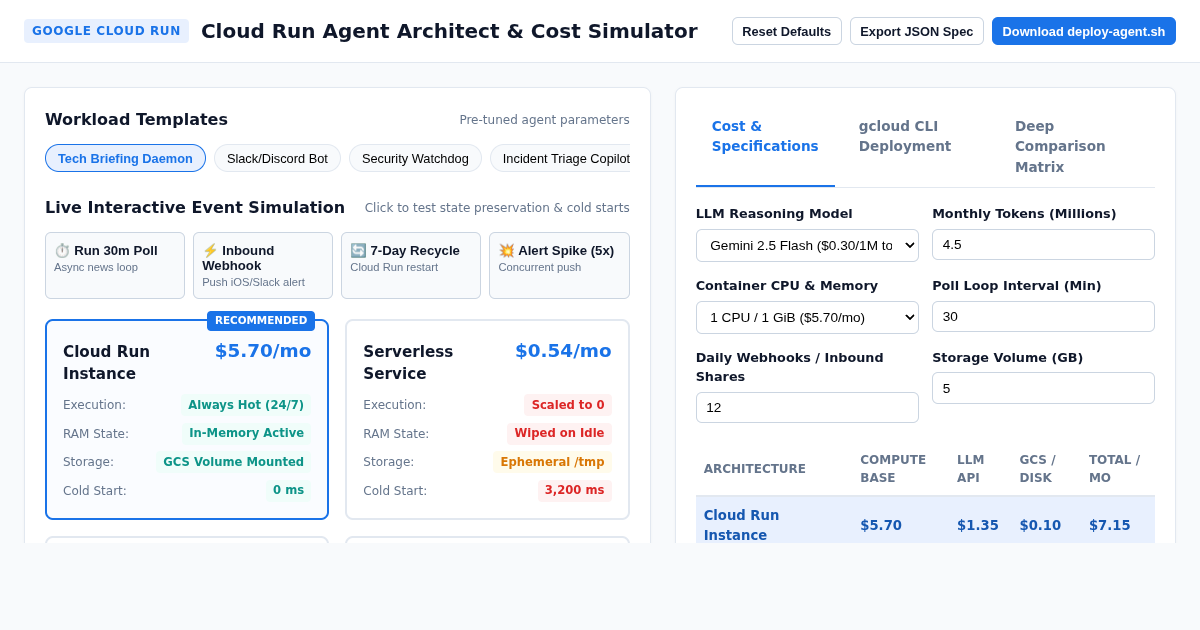Image resolution: width=1200 pixels, height=630 pixels.
Task: Download the deploy-agent.sh script
Action: [x=1084, y=31]
